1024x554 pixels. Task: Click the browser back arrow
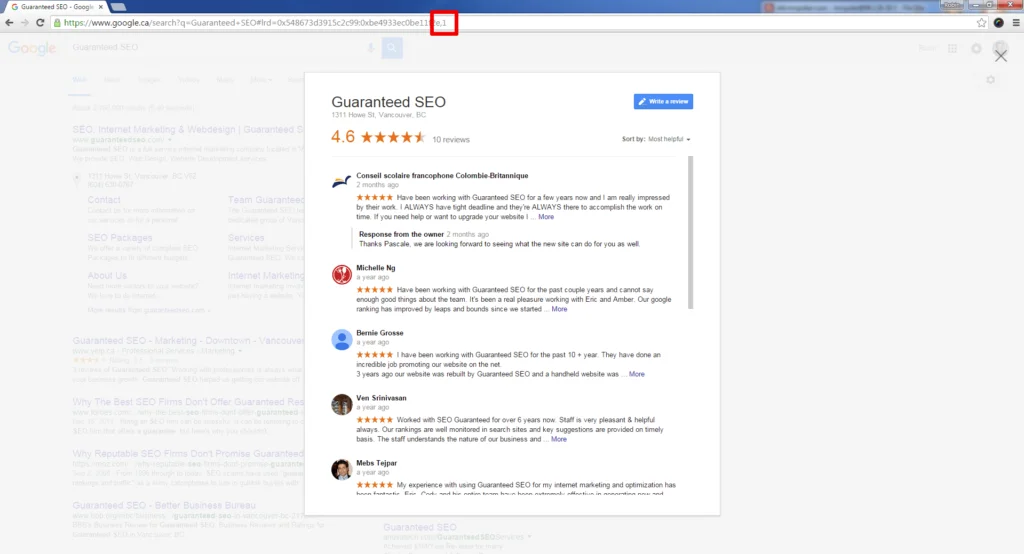9,23
